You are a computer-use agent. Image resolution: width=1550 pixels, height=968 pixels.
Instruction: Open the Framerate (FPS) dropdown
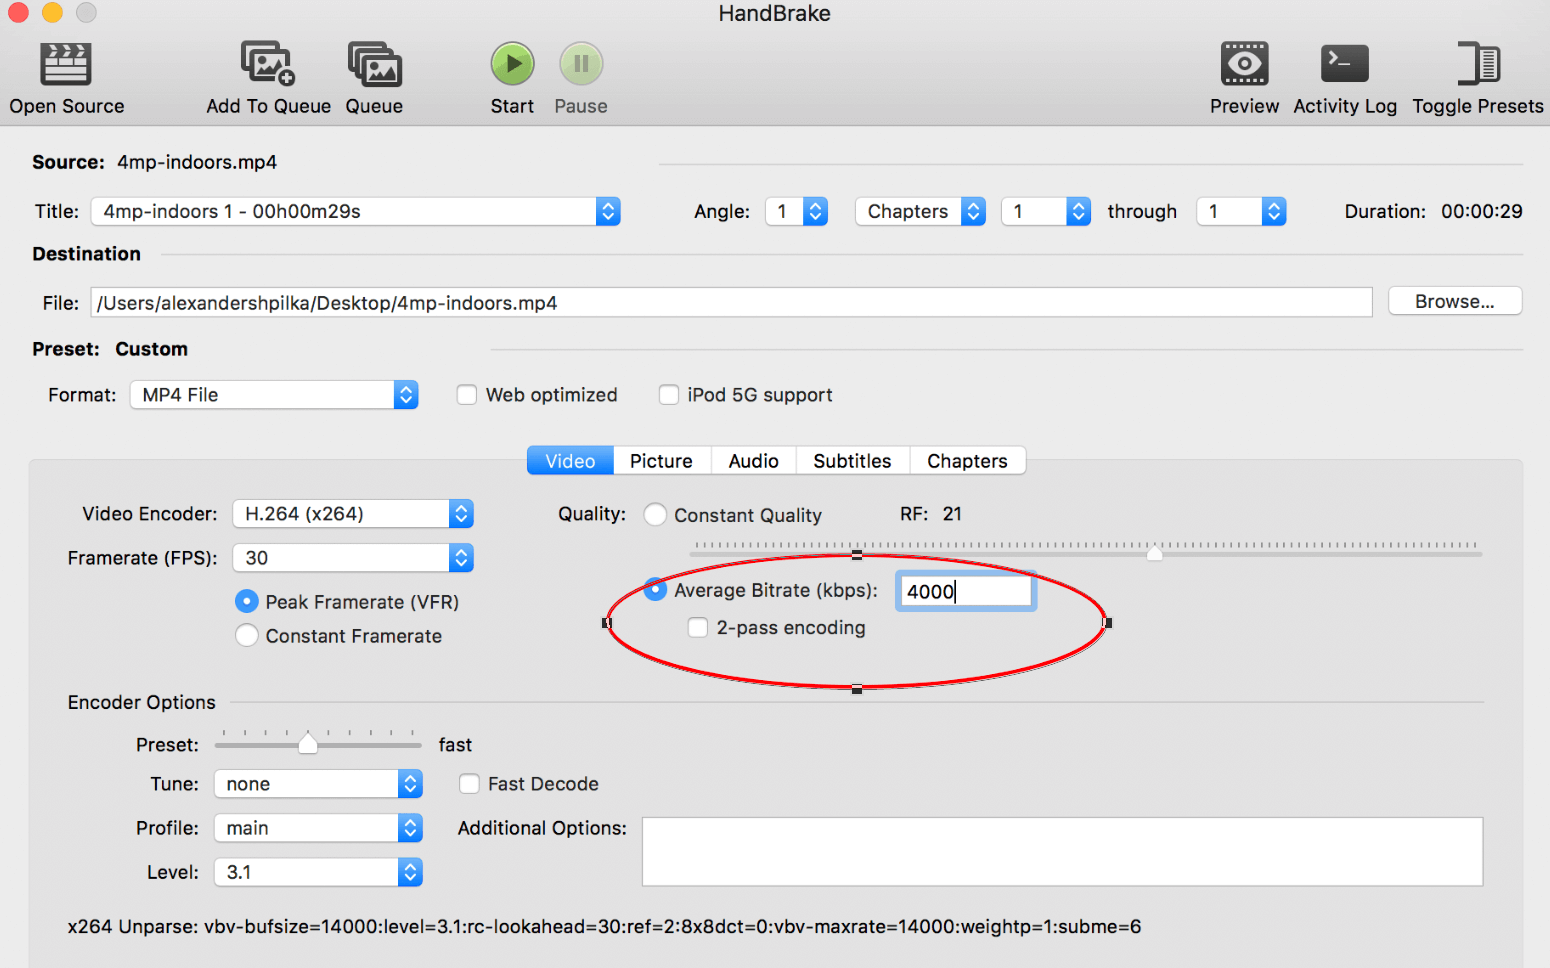pyautogui.click(x=353, y=558)
